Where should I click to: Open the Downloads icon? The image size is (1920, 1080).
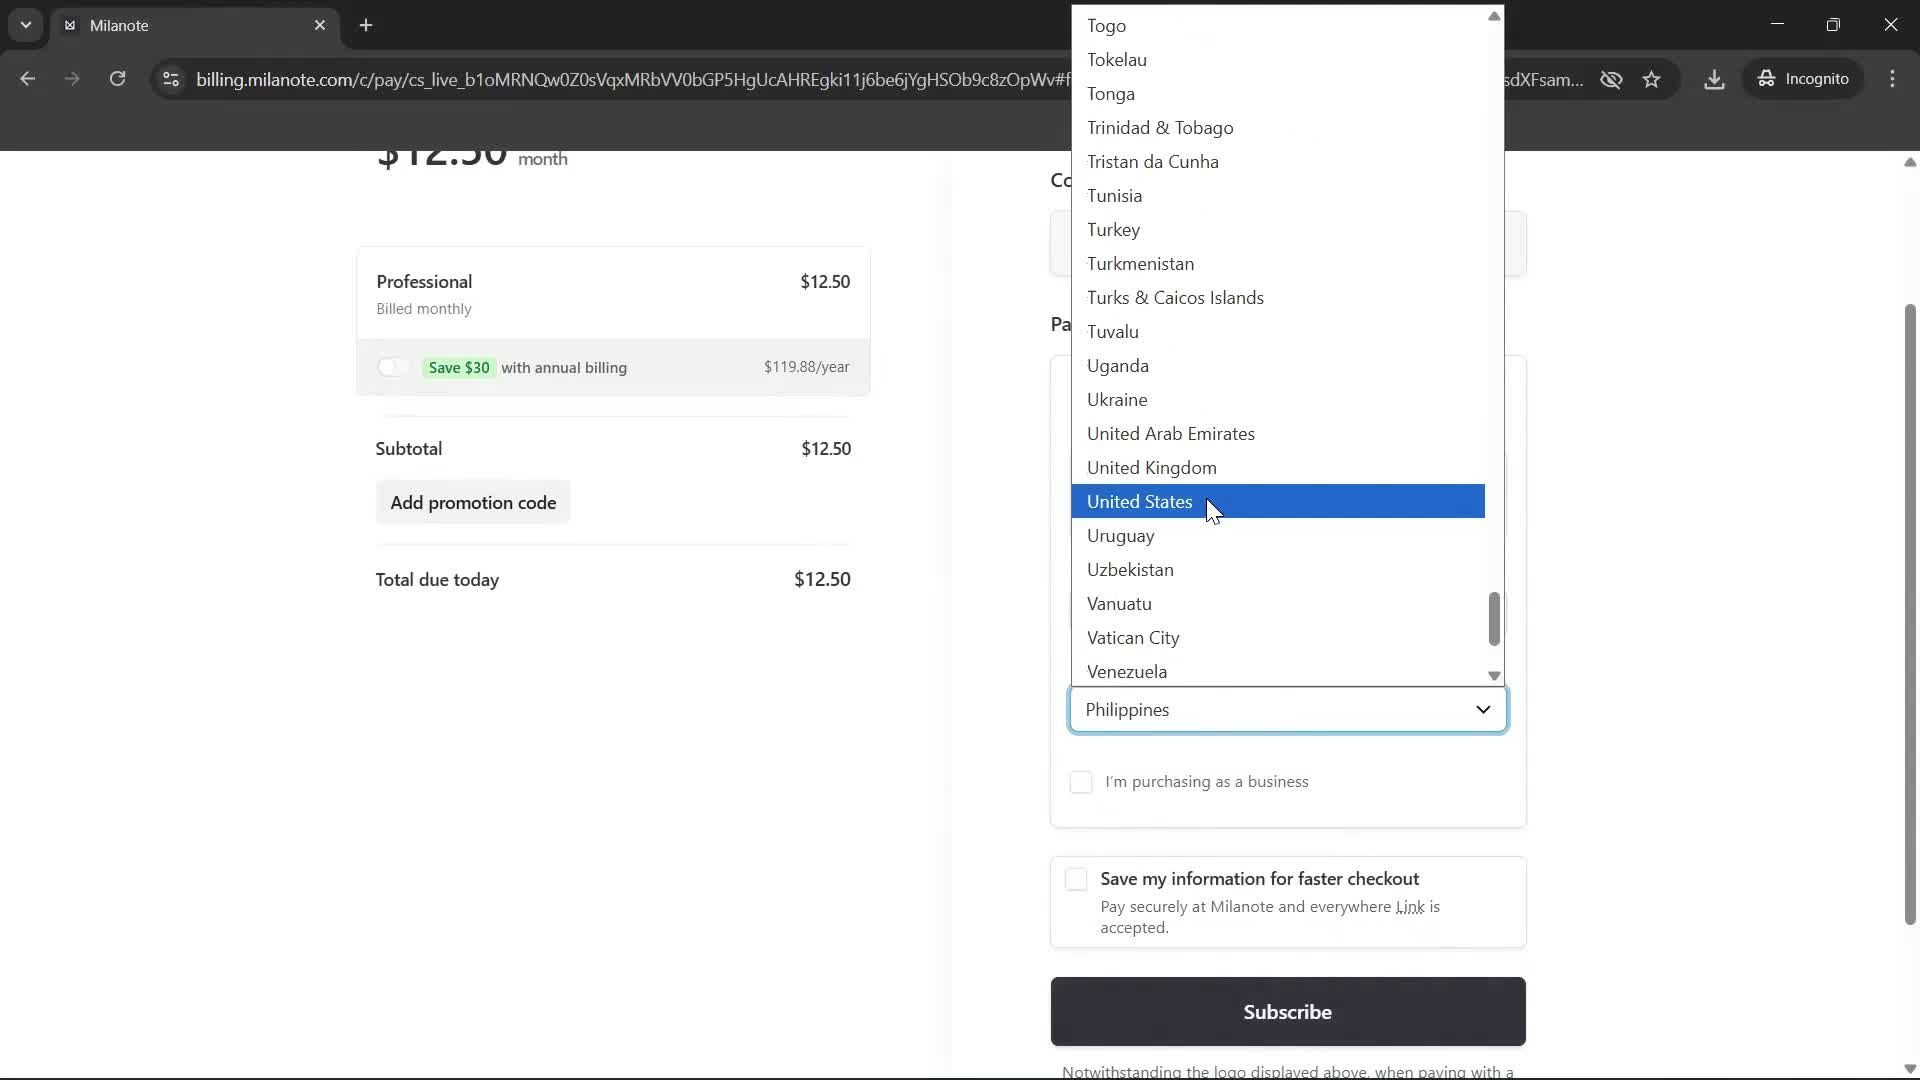1714,79
